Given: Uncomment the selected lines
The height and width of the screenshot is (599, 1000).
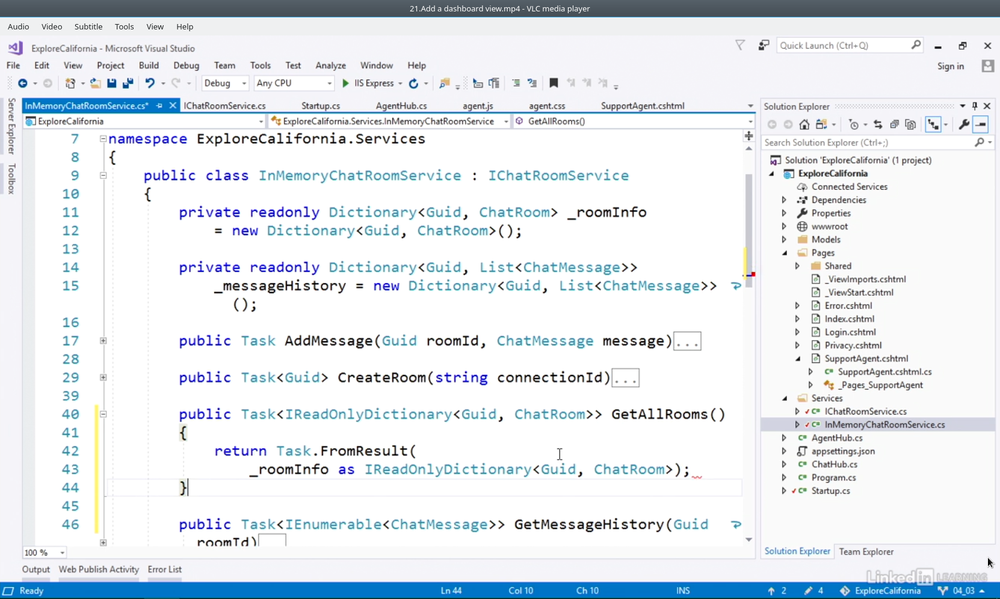Looking at the screenshot, I should 533,83.
